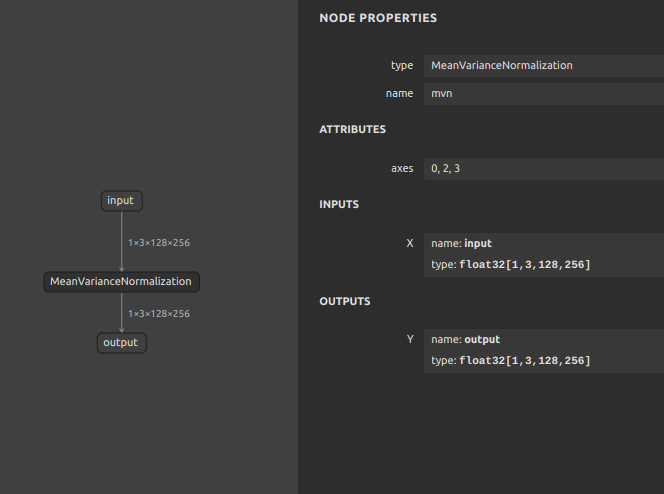Click the NODE PROPERTIES heading
Screen dimensions: 664x494
click(378, 18)
